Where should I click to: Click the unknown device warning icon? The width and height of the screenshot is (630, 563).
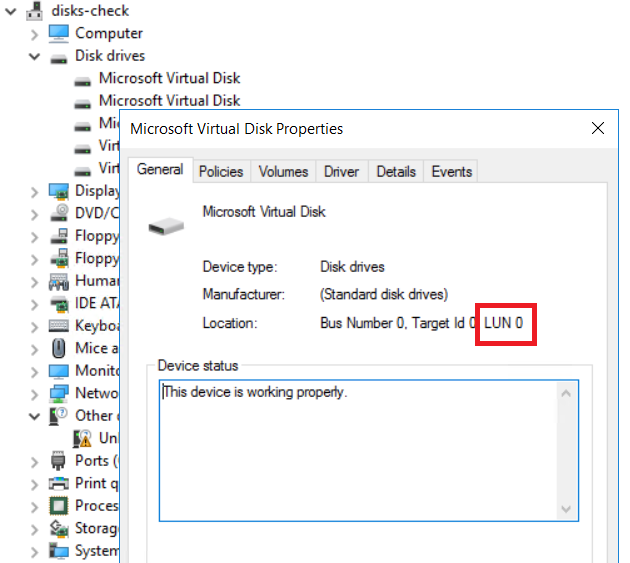point(82,438)
